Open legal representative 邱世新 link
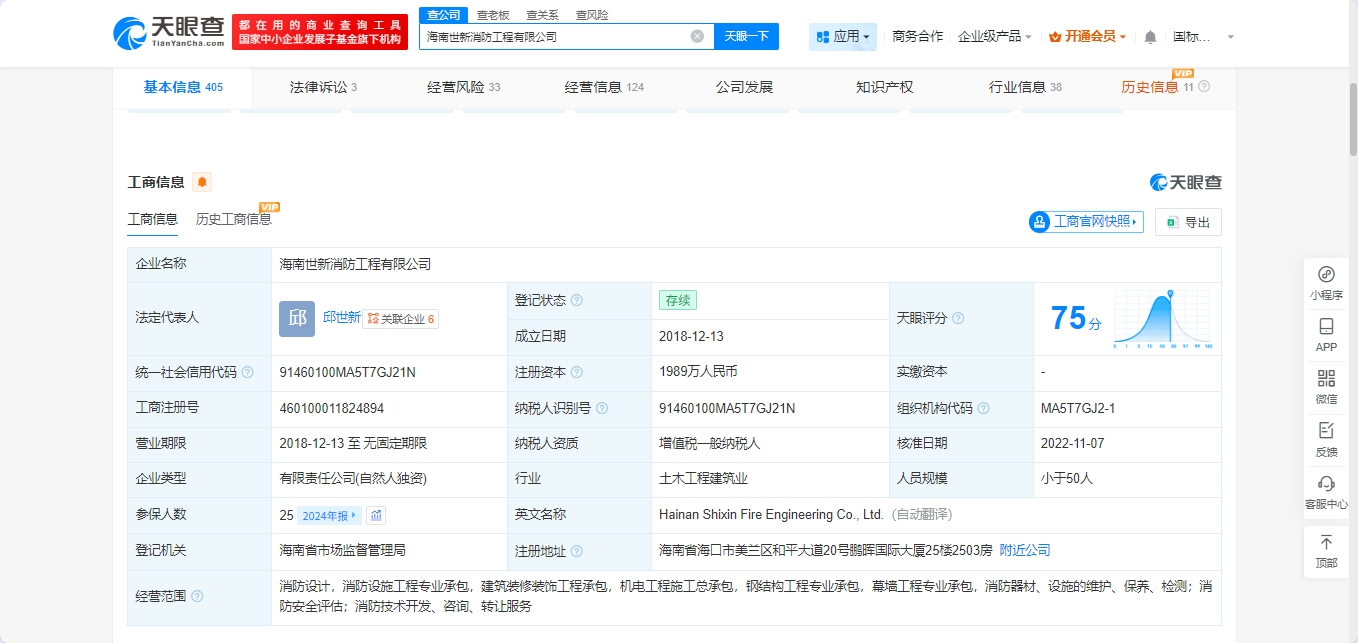The width and height of the screenshot is (1358, 643). coord(341,317)
